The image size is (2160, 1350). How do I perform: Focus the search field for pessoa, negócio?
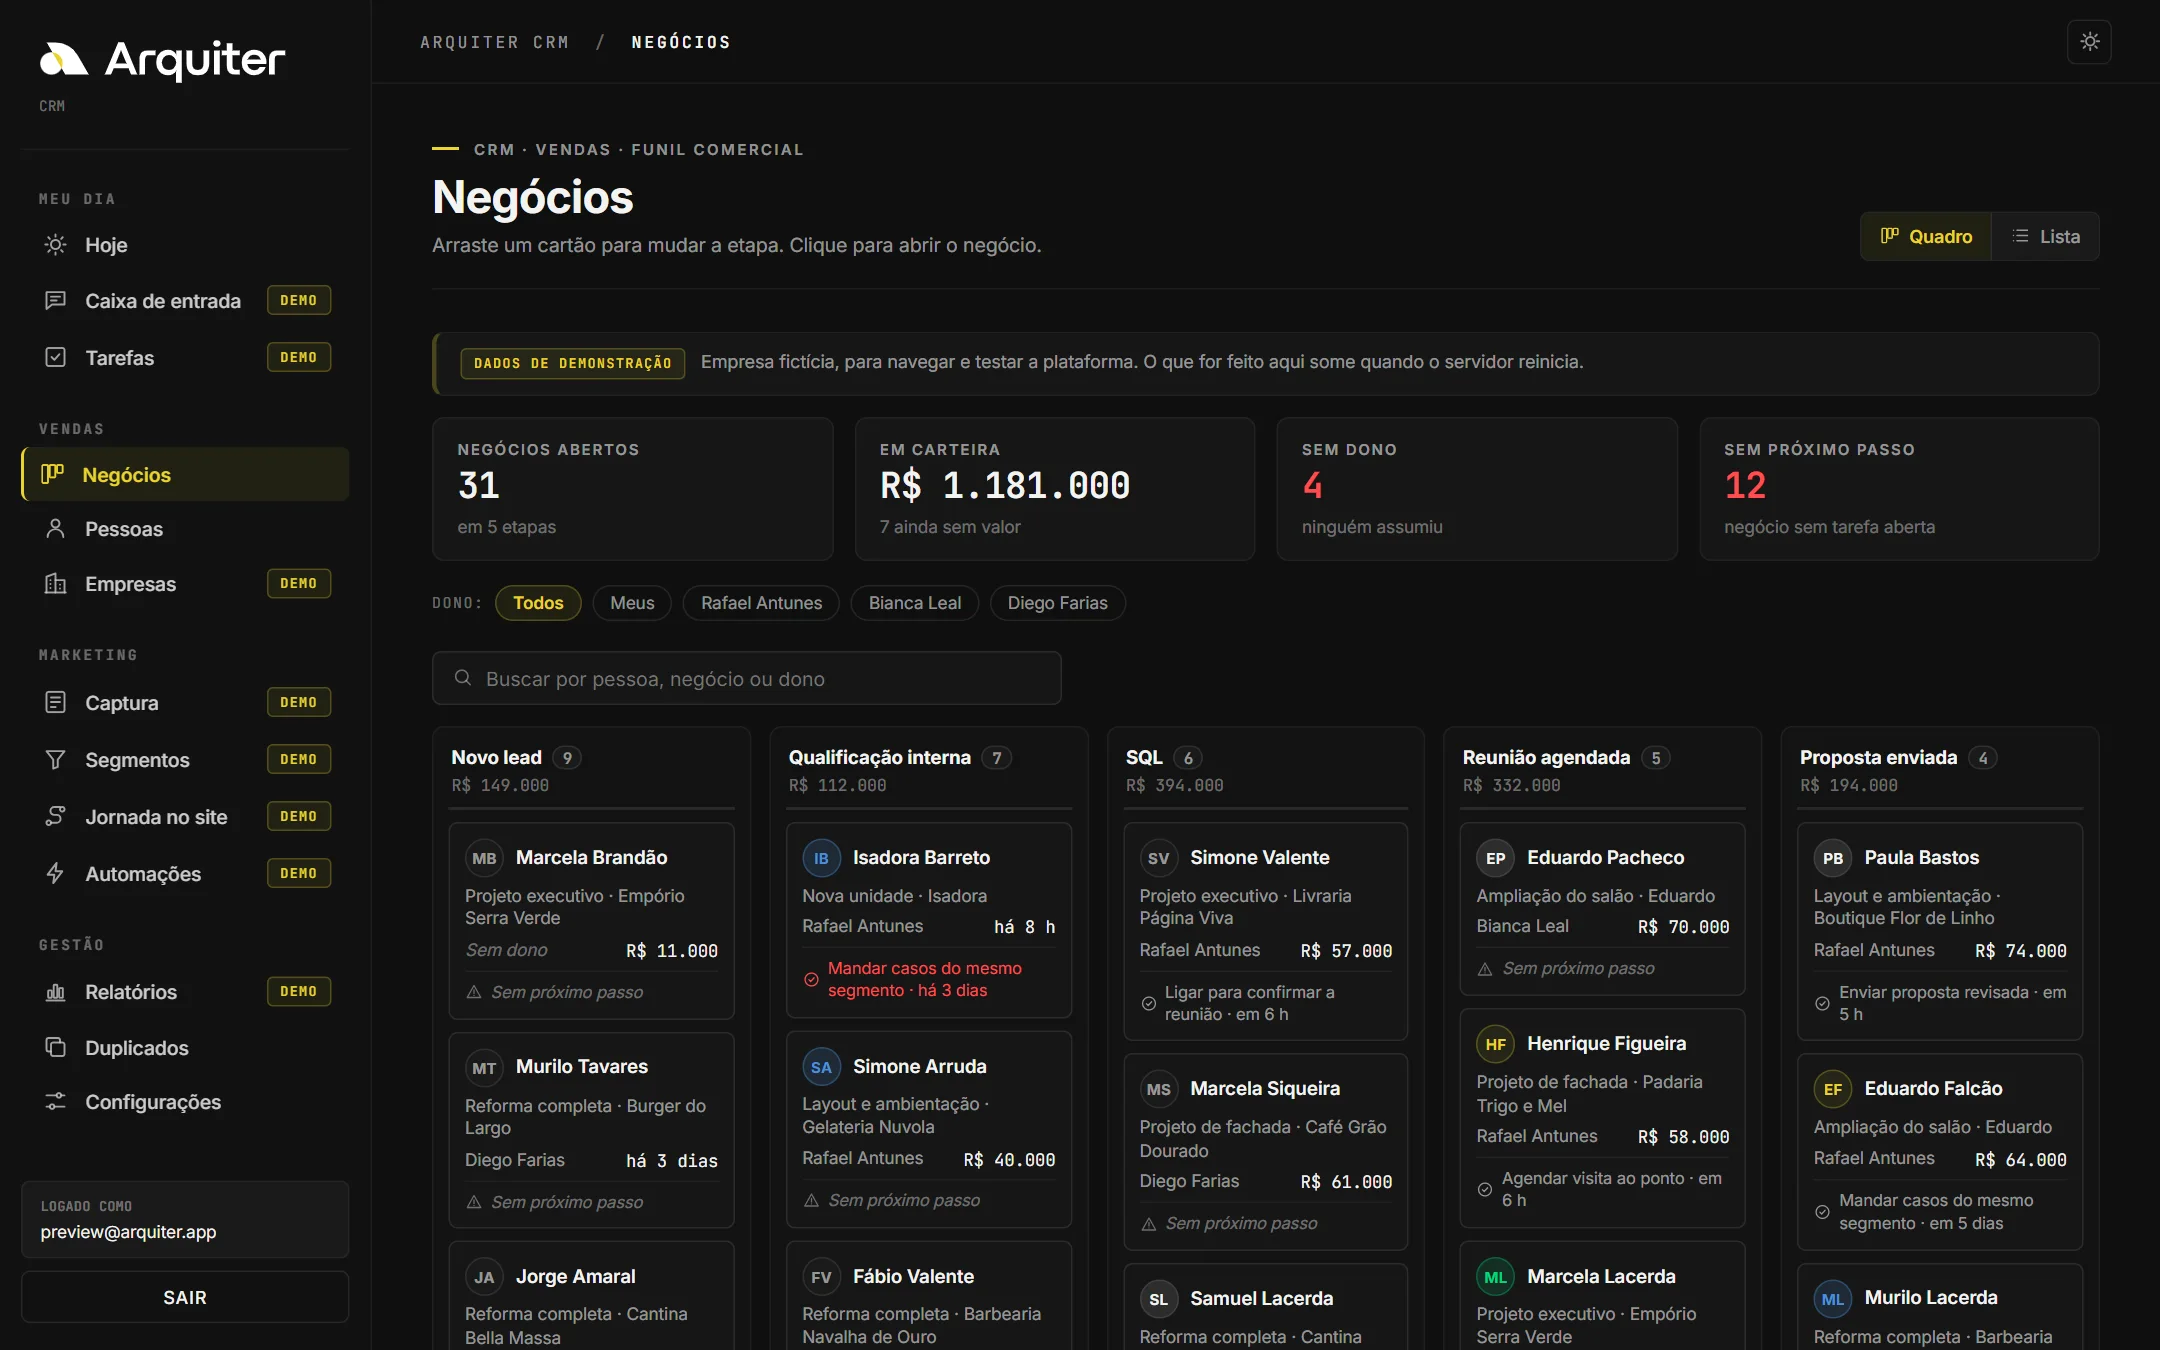pyautogui.click(x=746, y=679)
